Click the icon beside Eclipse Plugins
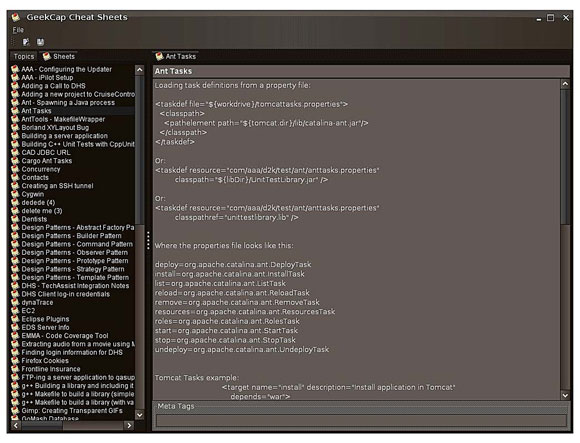Screen dimensions: 580x443 [x=15, y=319]
